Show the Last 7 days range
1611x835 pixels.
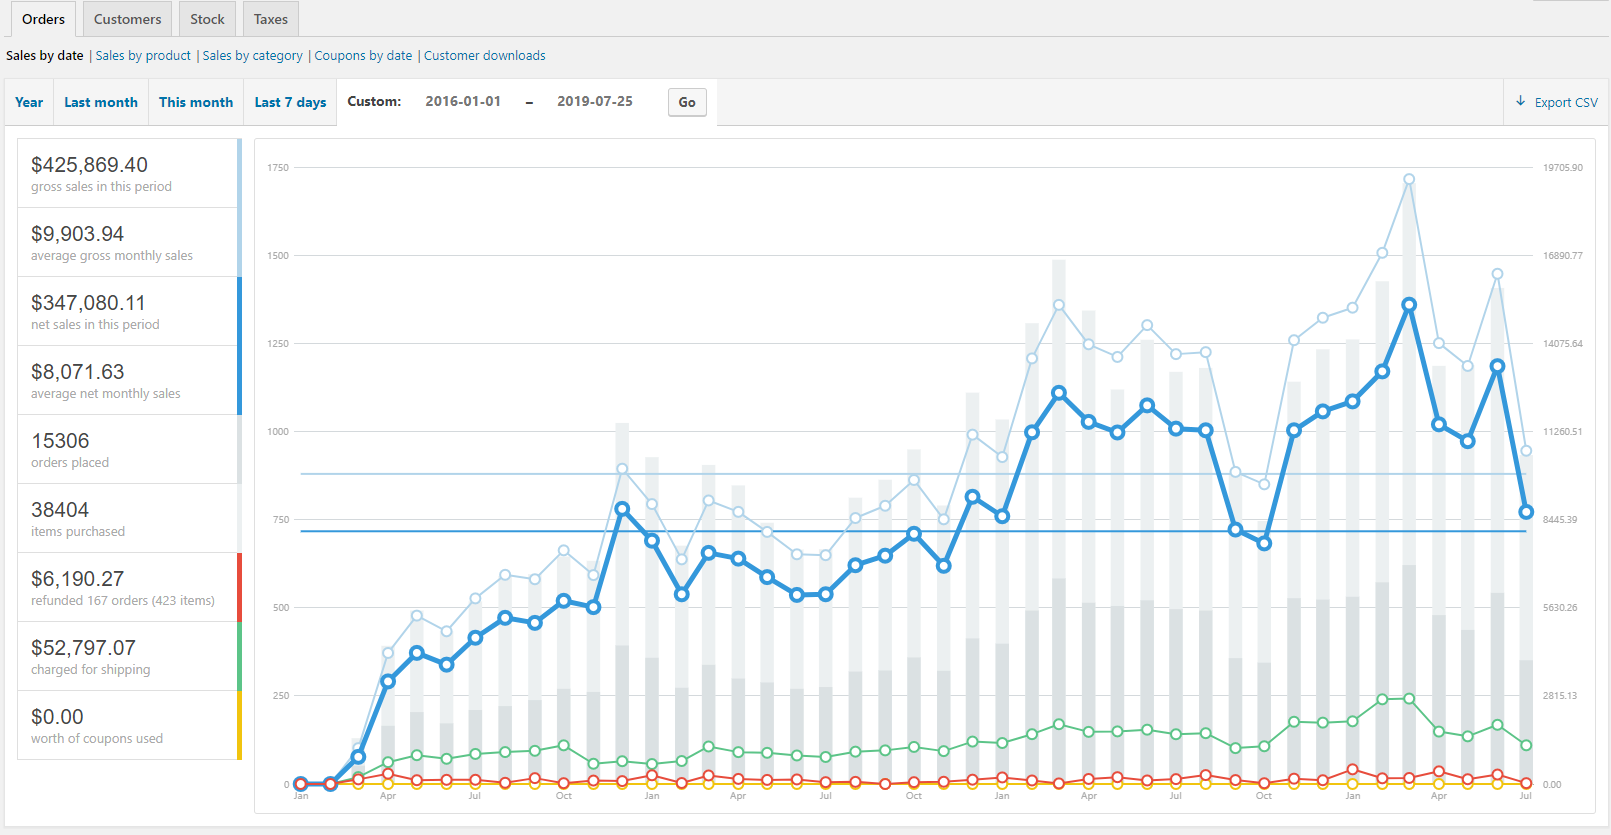pyautogui.click(x=290, y=102)
